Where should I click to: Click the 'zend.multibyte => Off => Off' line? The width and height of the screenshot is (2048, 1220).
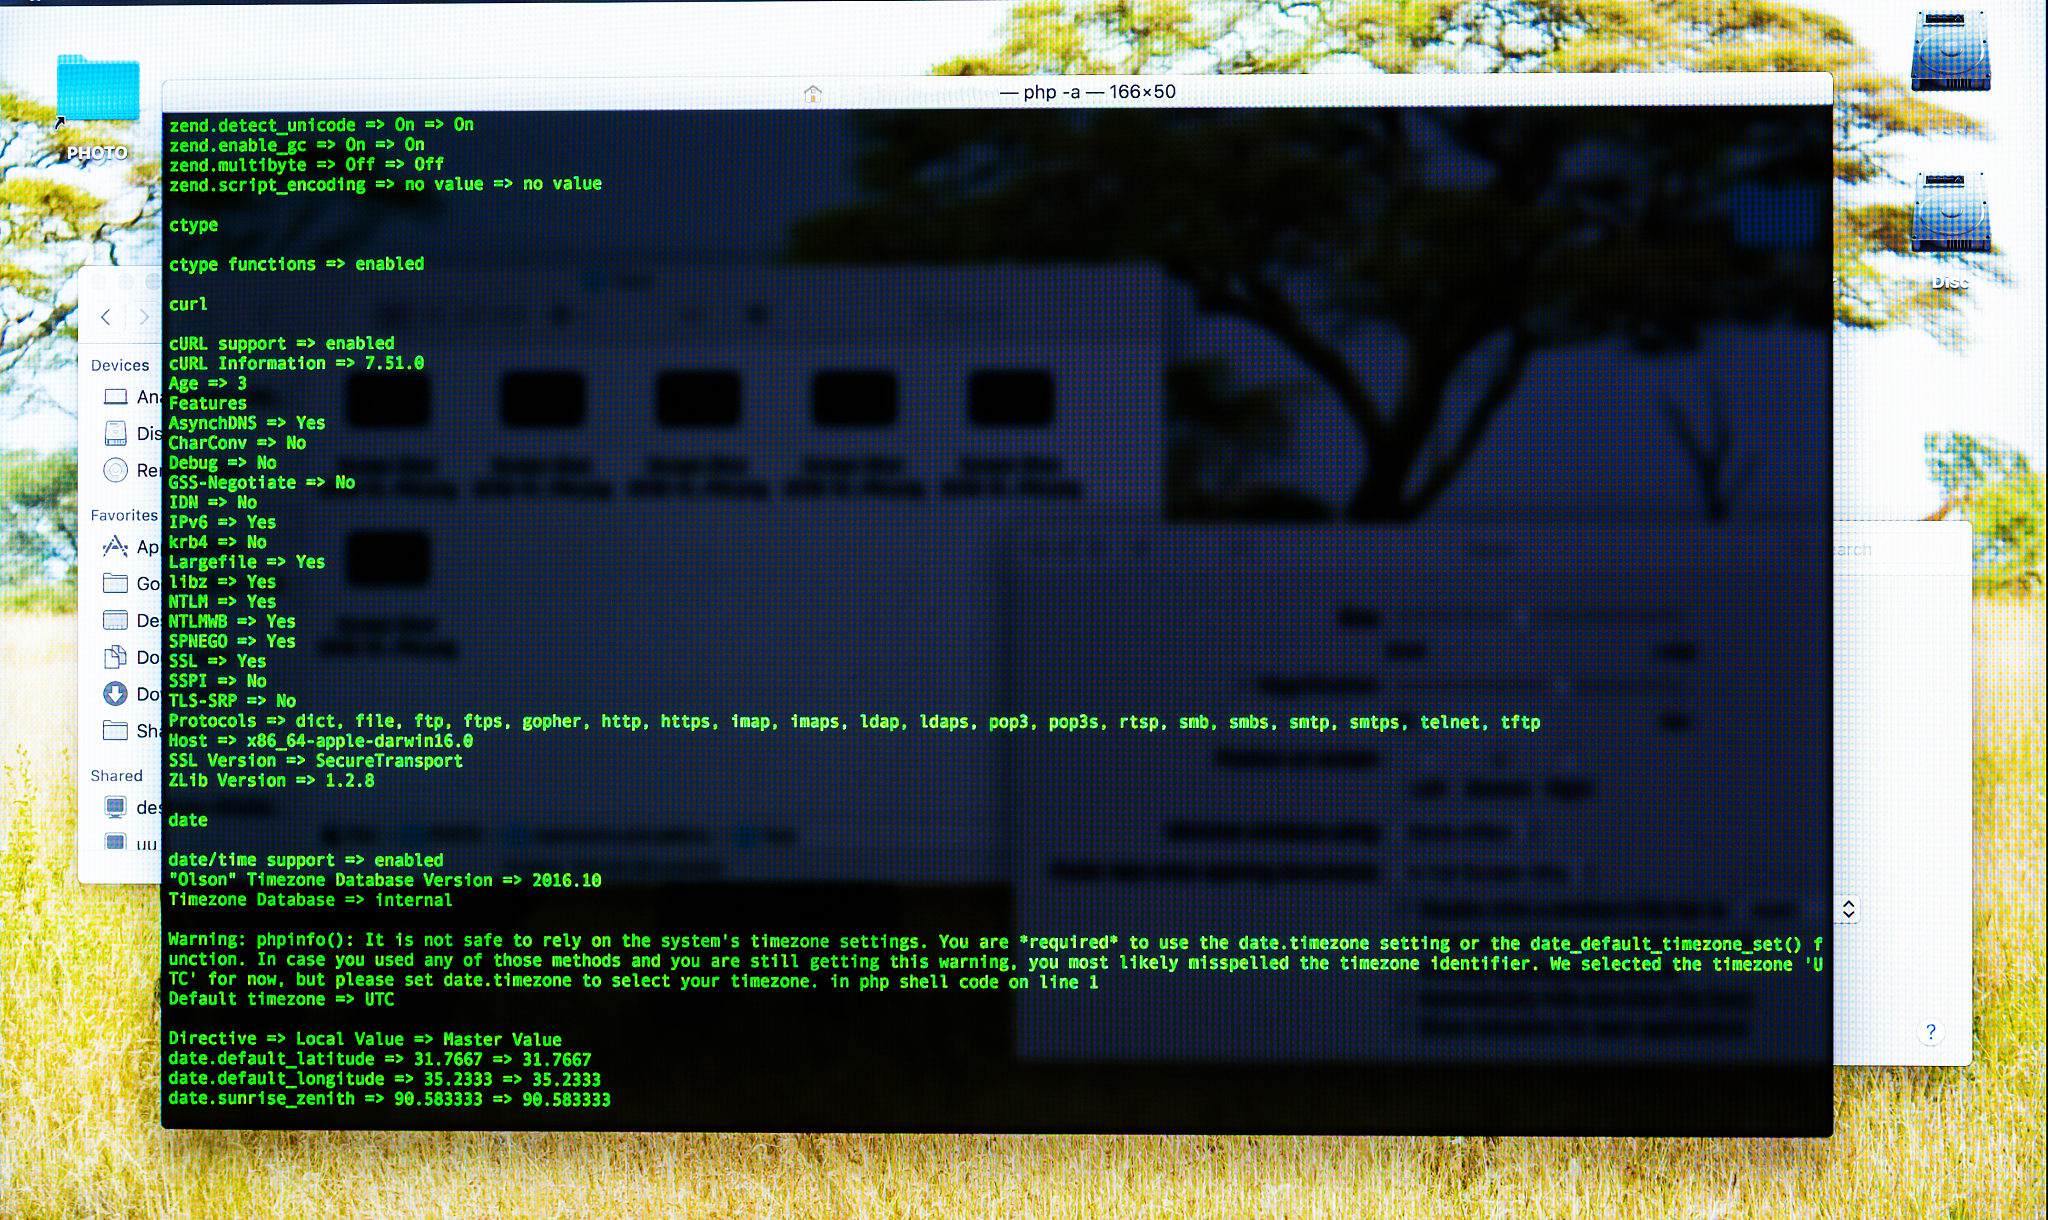pyautogui.click(x=306, y=165)
